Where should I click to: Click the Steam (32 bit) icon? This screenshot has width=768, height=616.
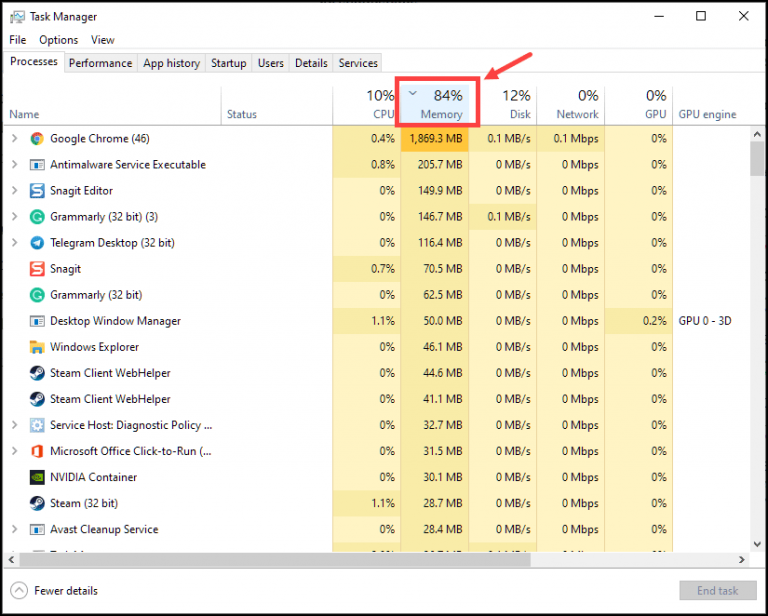coord(37,503)
